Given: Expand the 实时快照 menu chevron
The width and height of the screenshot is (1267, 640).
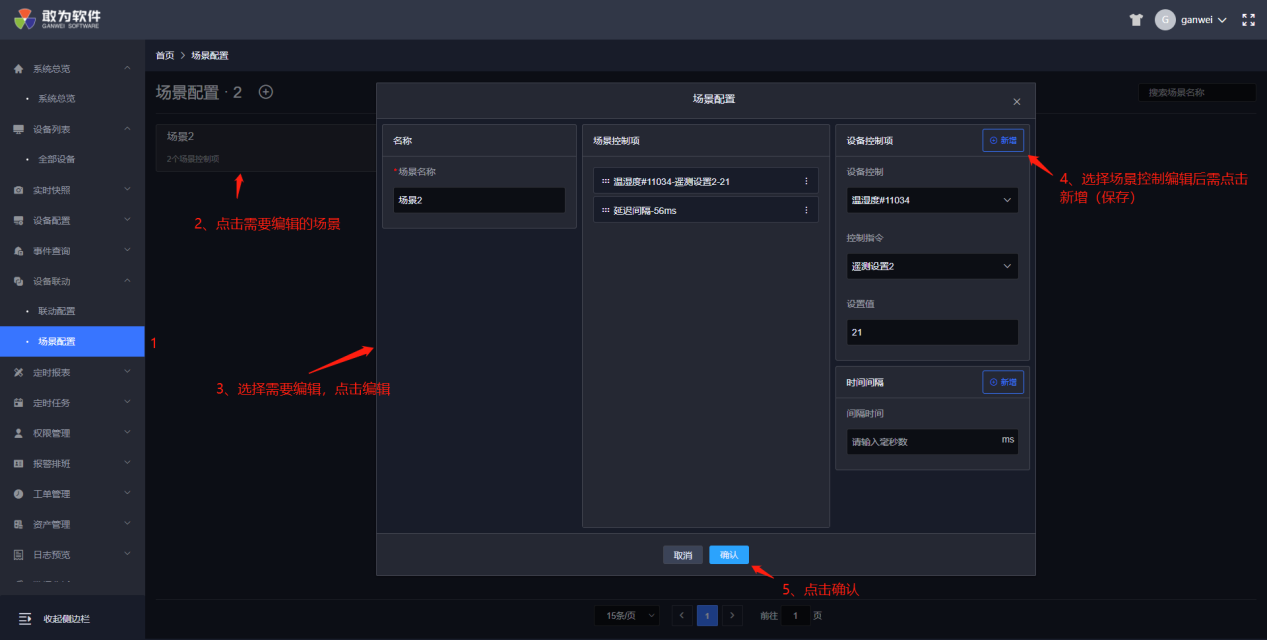Looking at the screenshot, I should (x=127, y=189).
